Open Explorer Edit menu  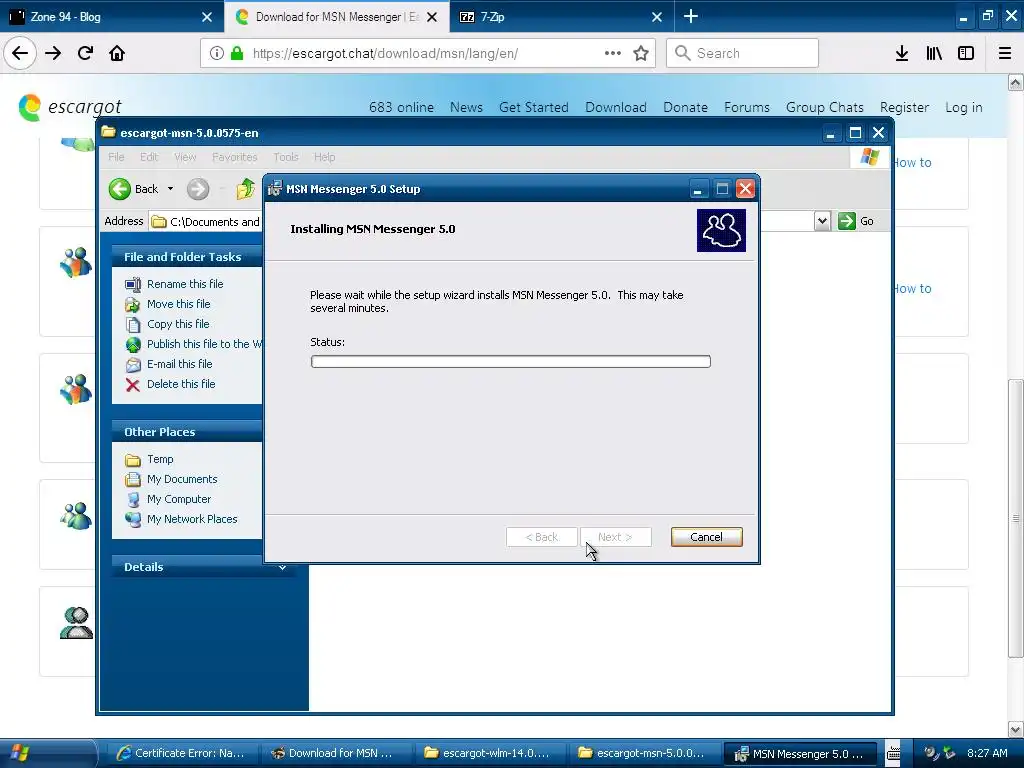(149, 157)
